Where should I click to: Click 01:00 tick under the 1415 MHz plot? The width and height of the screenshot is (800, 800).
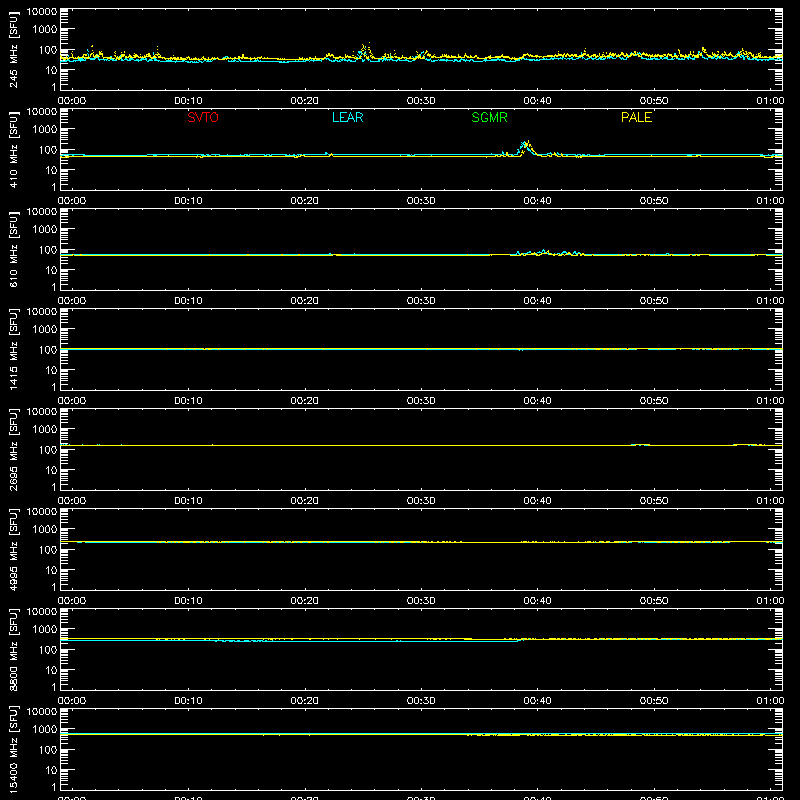(770, 401)
